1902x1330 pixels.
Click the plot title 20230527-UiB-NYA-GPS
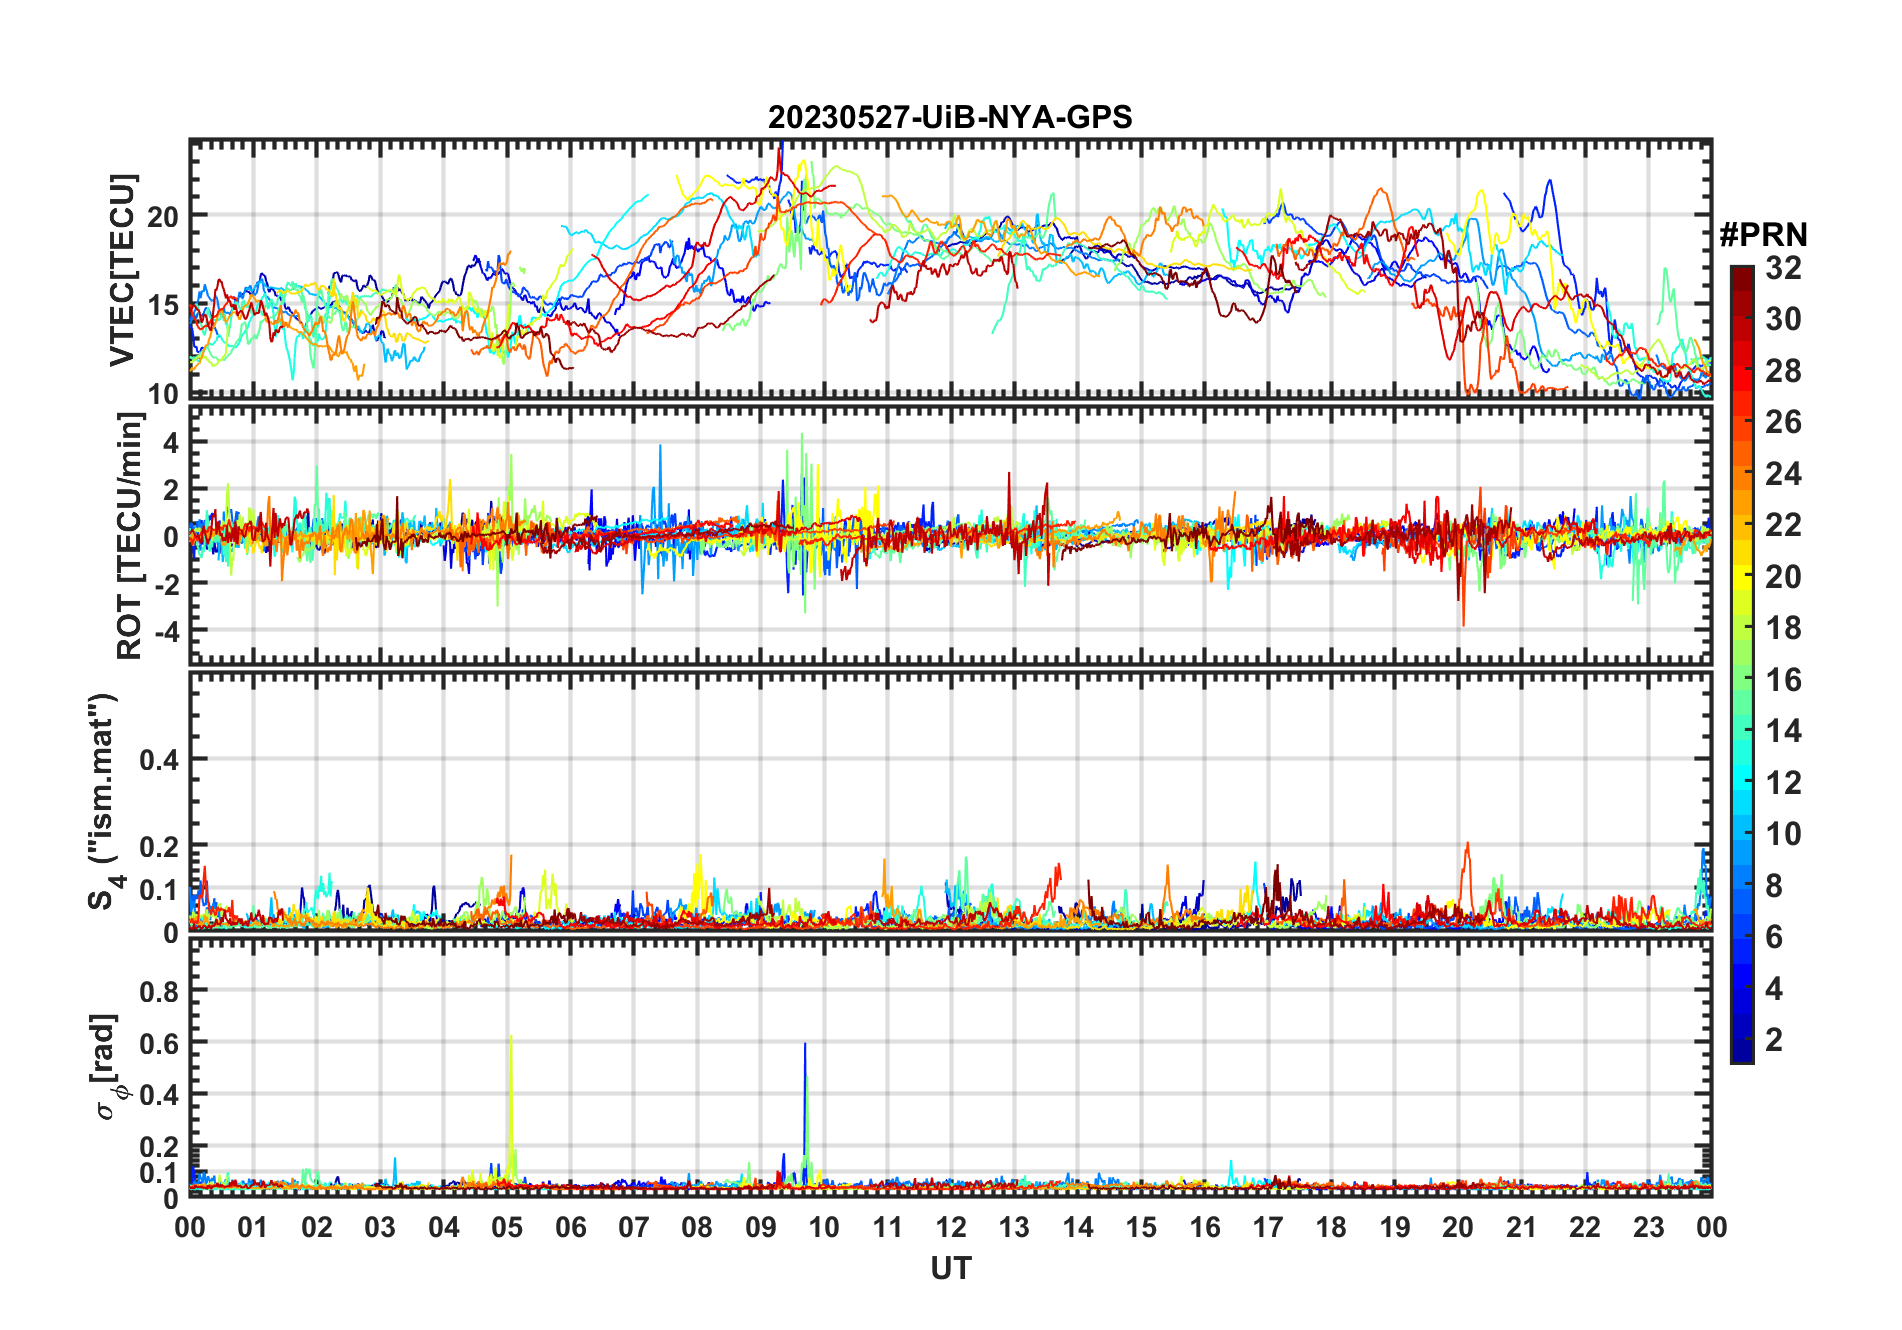950,117
